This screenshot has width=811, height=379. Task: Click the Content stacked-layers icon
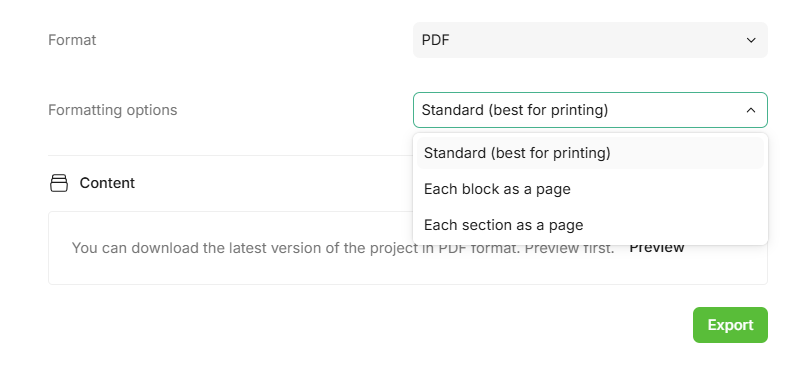(59, 183)
